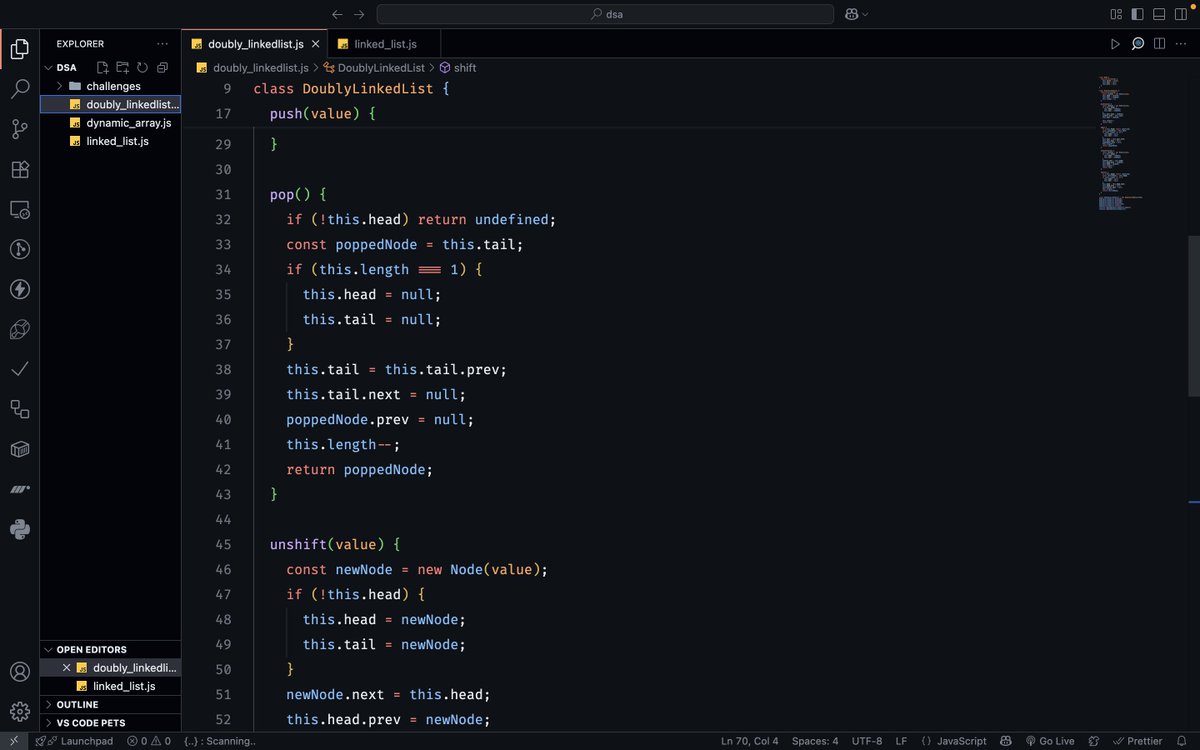Open notifications bell in status bar
The image size is (1200, 750).
1183,741
